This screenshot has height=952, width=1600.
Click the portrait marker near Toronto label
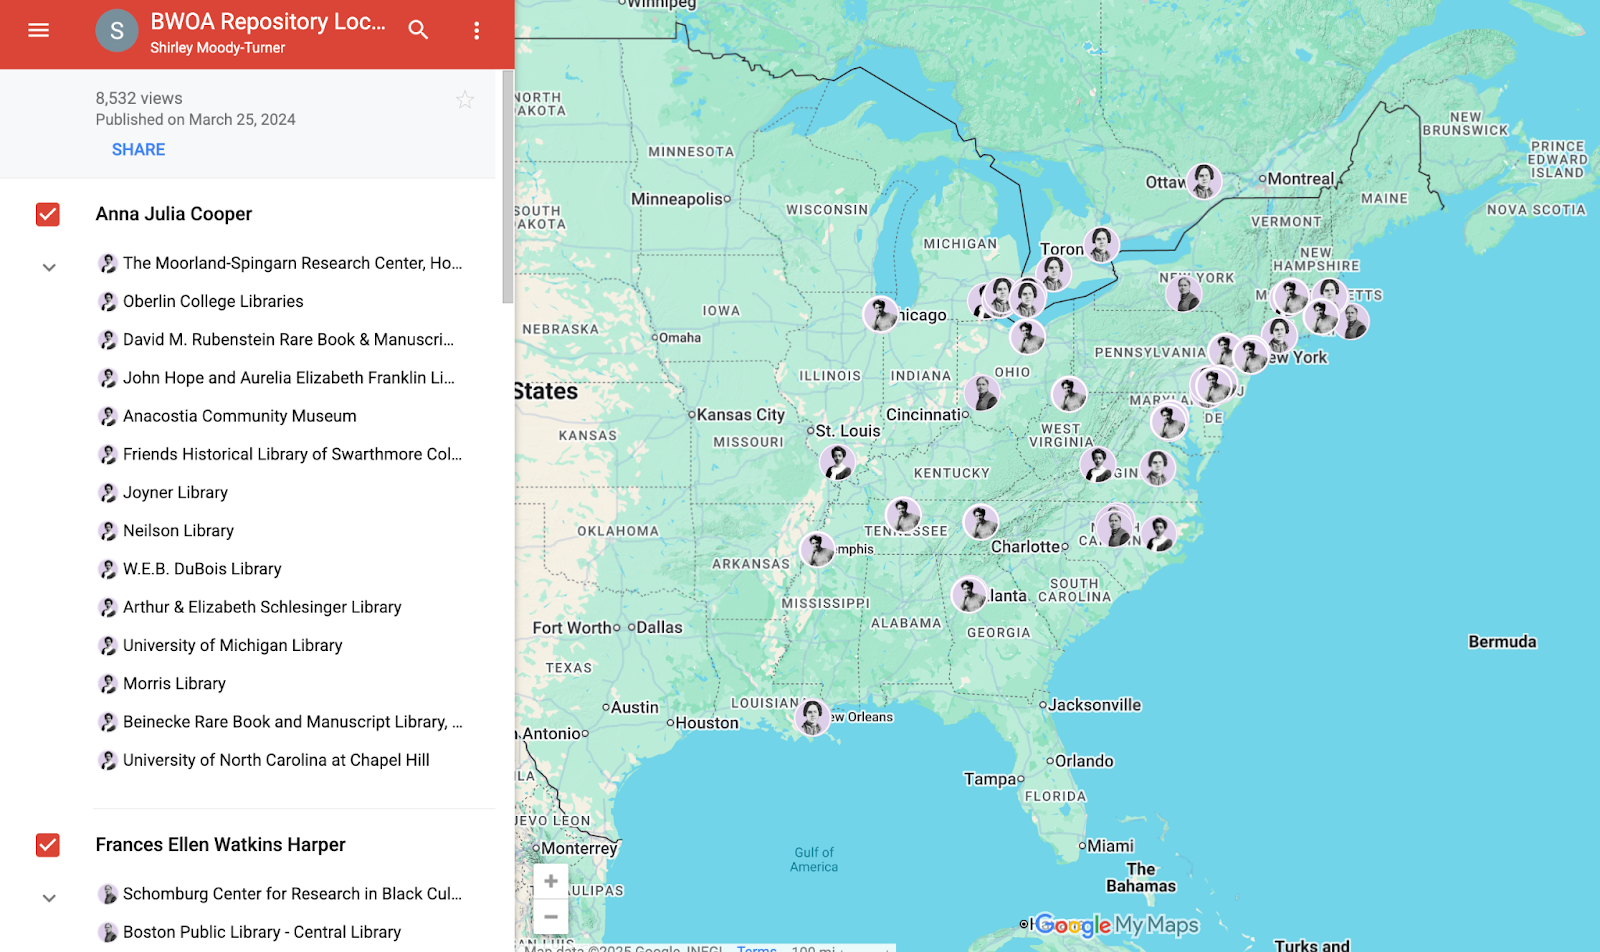1101,243
